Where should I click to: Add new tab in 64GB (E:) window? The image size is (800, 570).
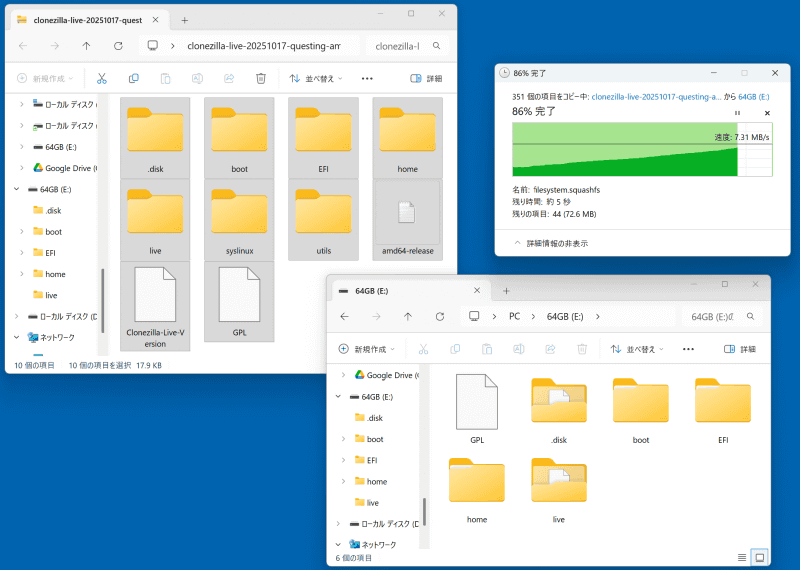pyautogui.click(x=506, y=291)
